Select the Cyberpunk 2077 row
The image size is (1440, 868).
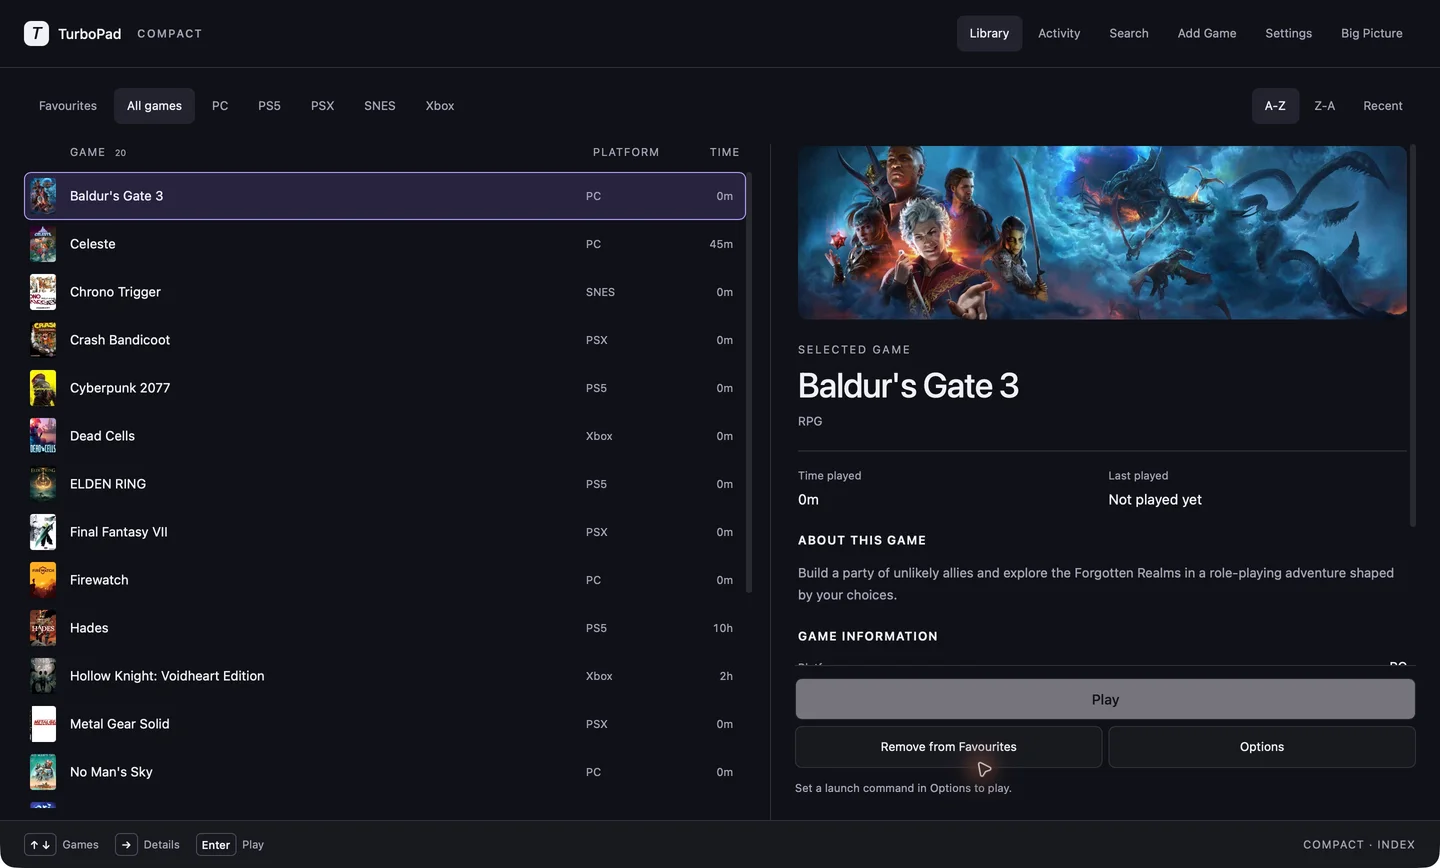(385, 388)
